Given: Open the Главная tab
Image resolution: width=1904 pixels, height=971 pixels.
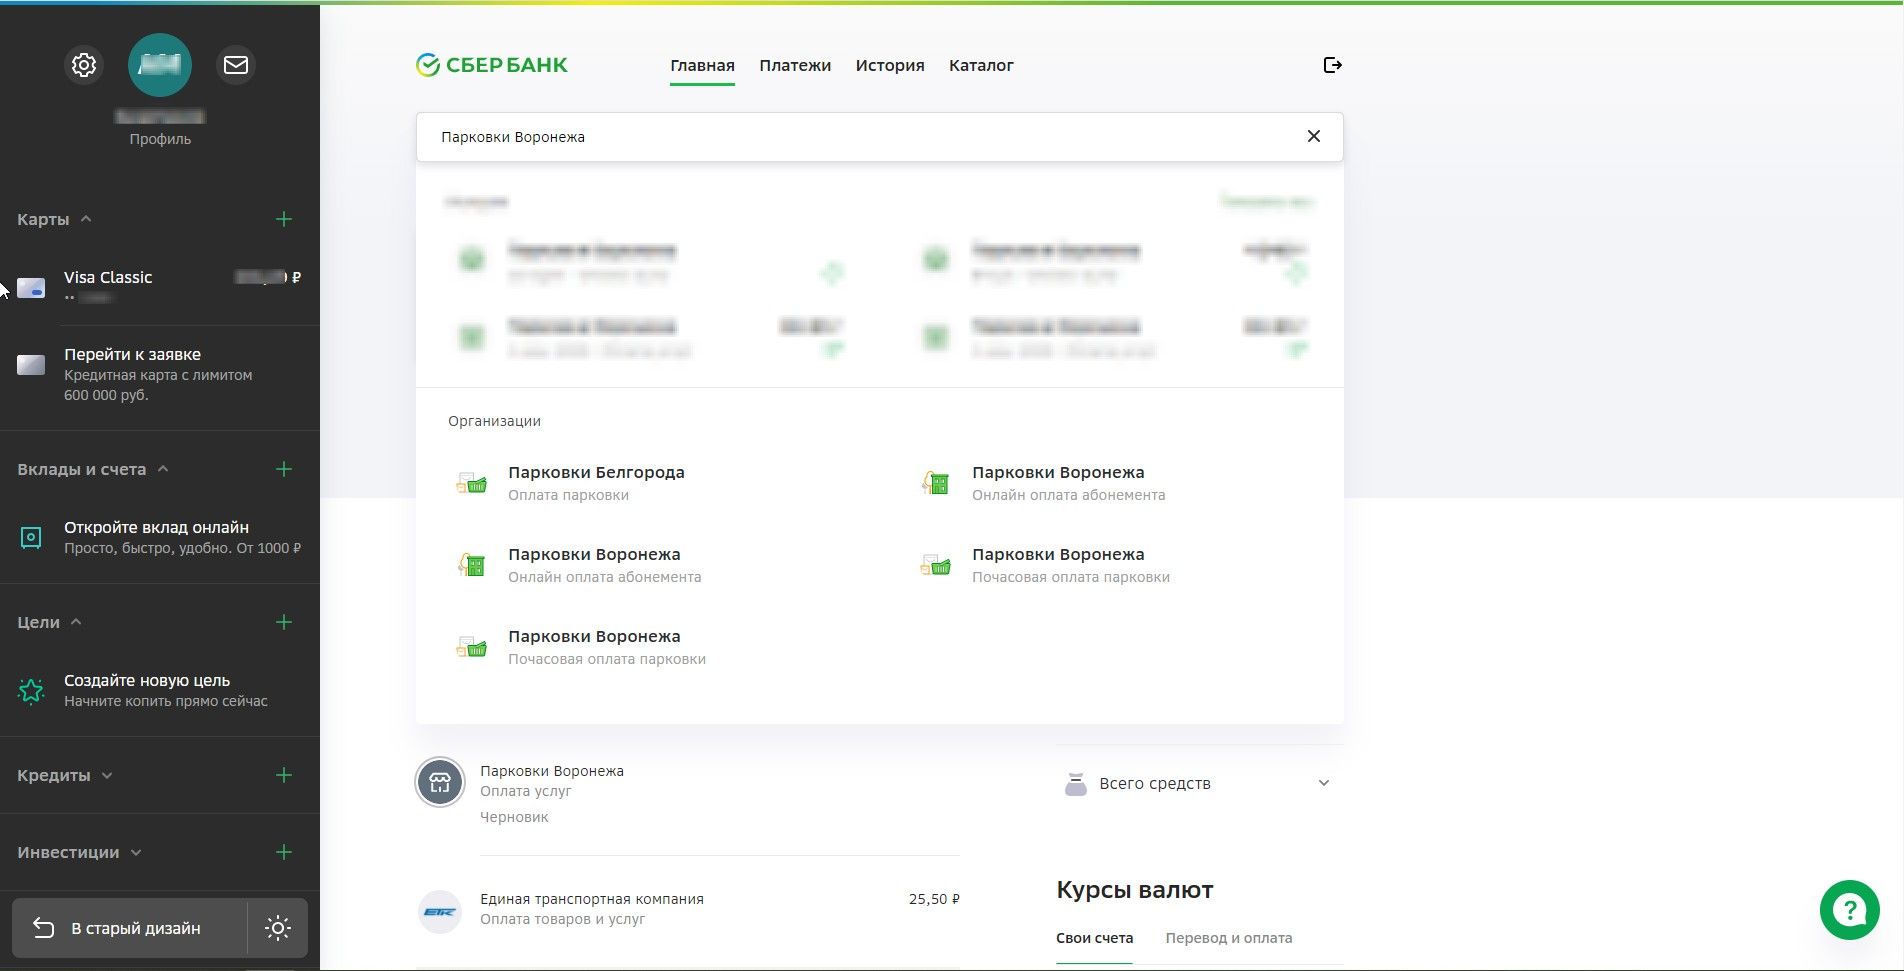Looking at the screenshot, I should click(702, 65).
